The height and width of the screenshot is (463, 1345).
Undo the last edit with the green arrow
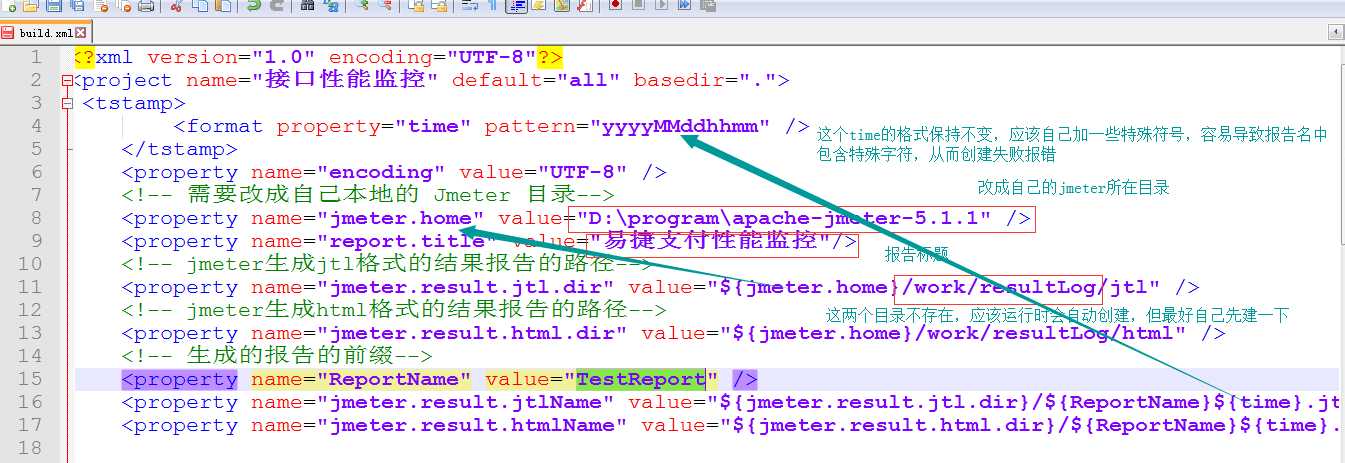click(x=252, y=6)
